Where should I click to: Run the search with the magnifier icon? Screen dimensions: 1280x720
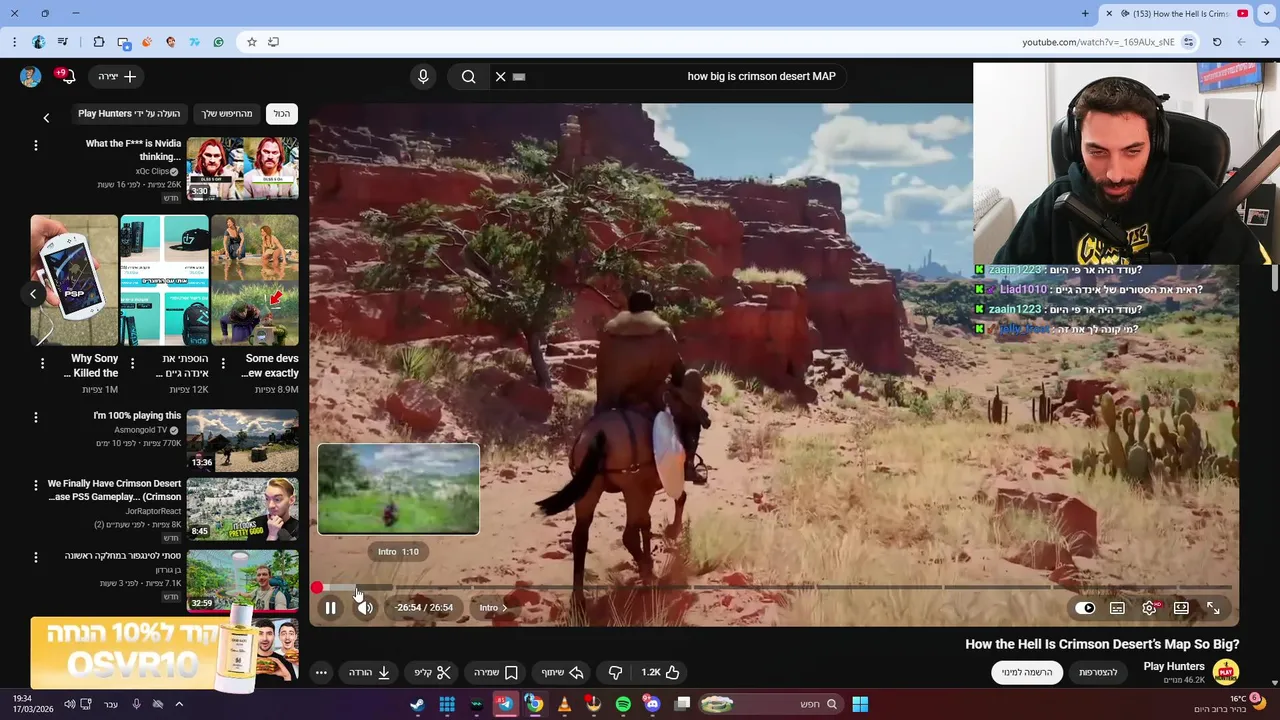[468, 76]
